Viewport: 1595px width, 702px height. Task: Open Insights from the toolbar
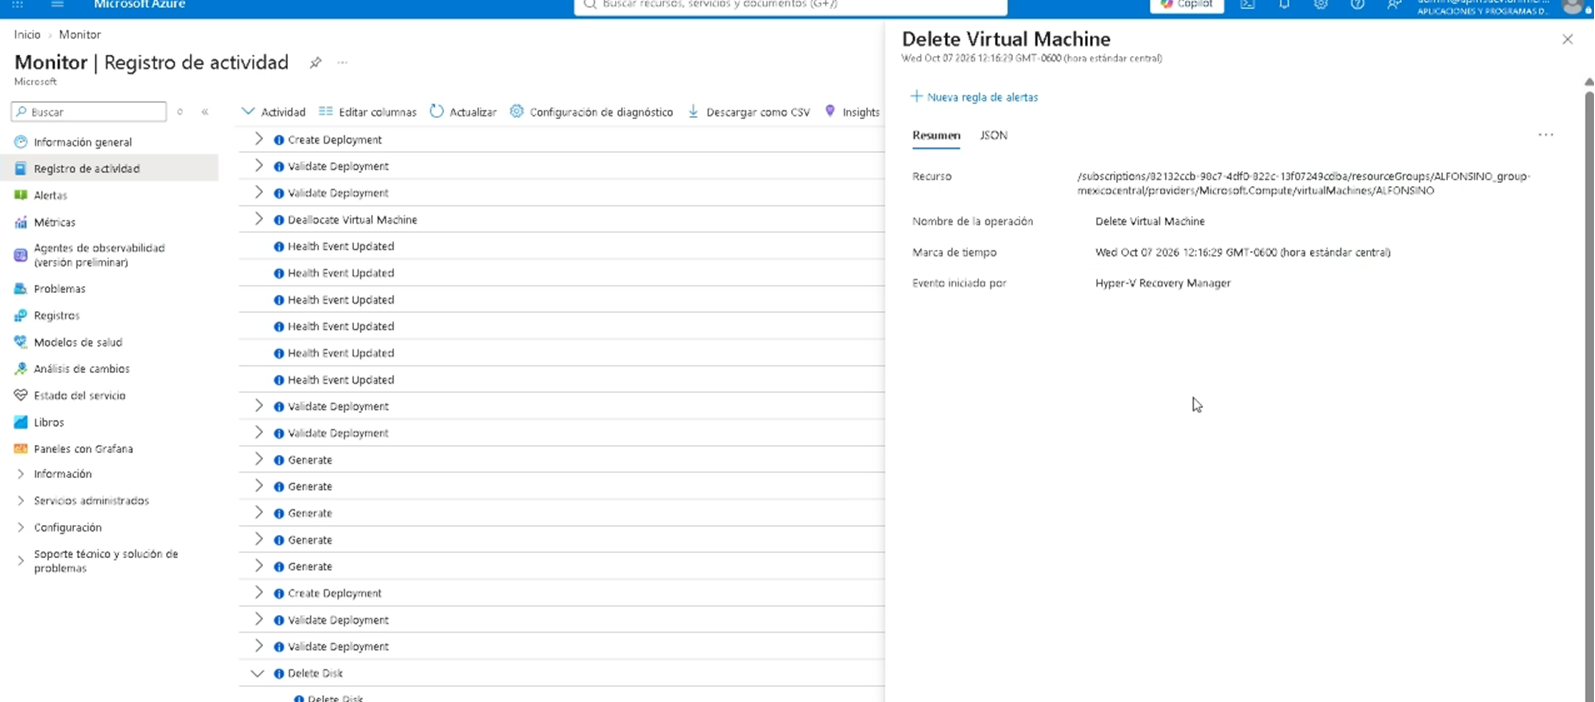[x=852, y=112]
